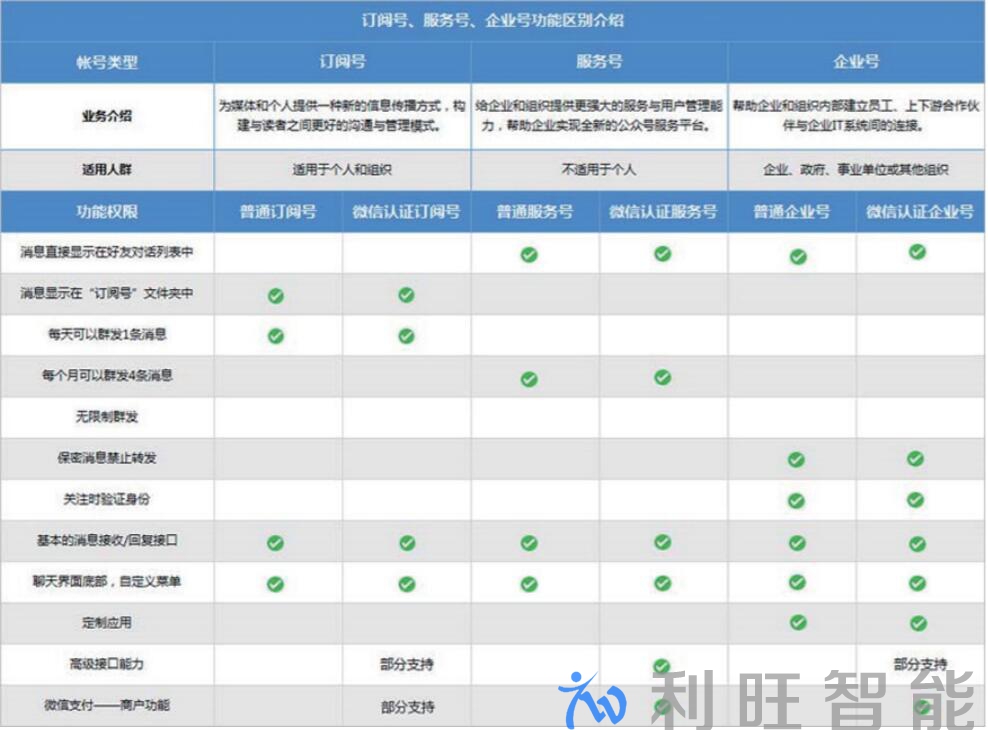Click the 普通企业号 checkmark in 自定义菜单 row

click(x=797, y=581)
